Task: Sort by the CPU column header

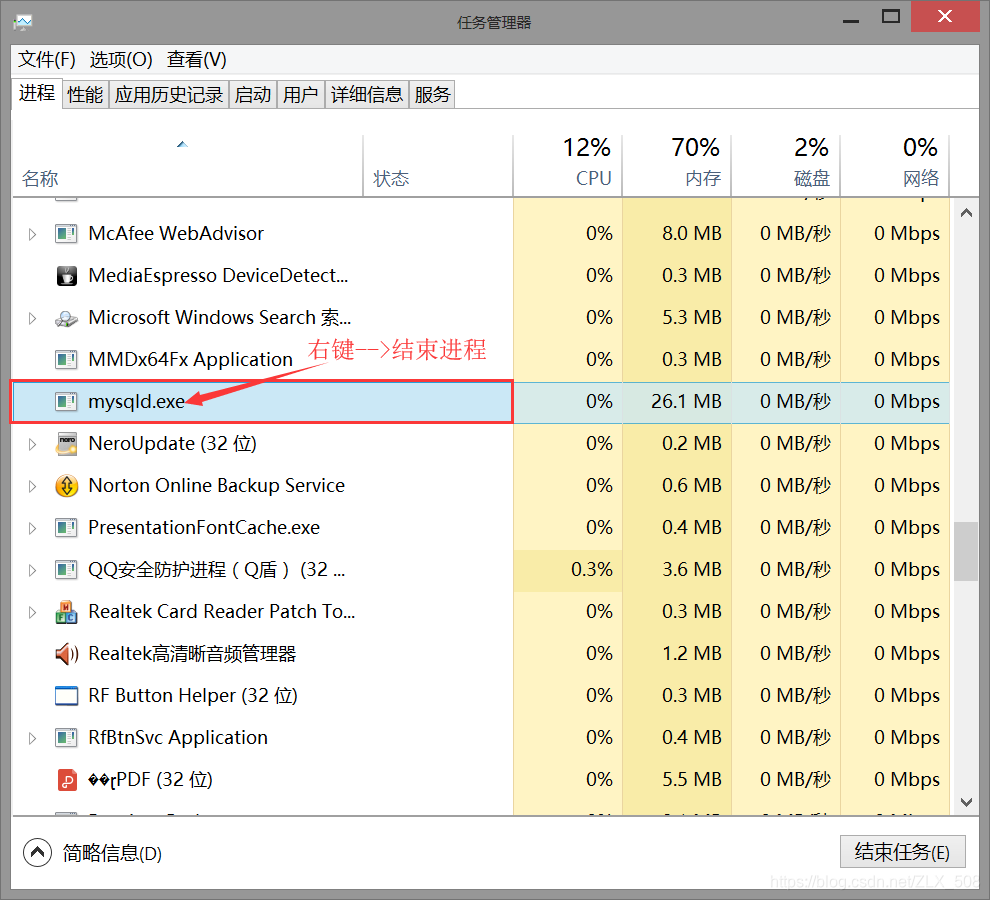Action: (x=568, y=165)
